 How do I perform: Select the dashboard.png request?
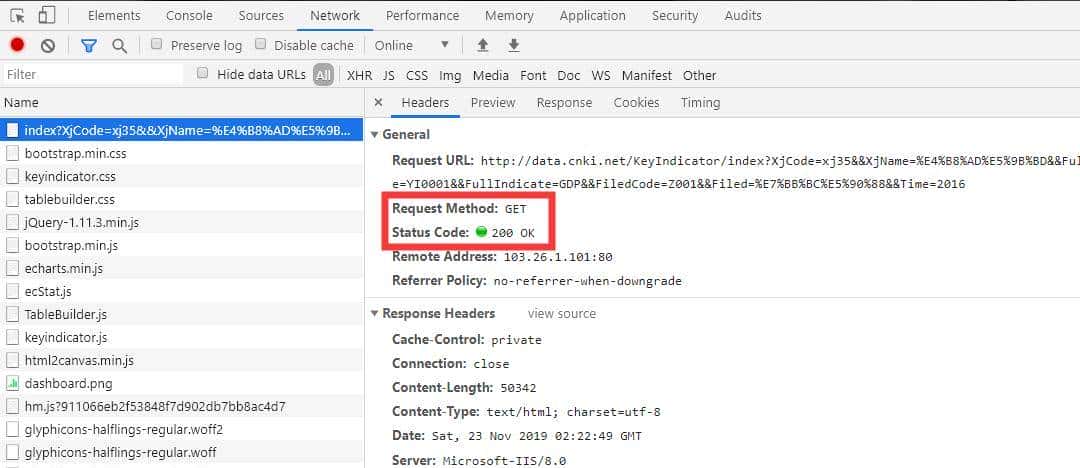coord(68,383)
